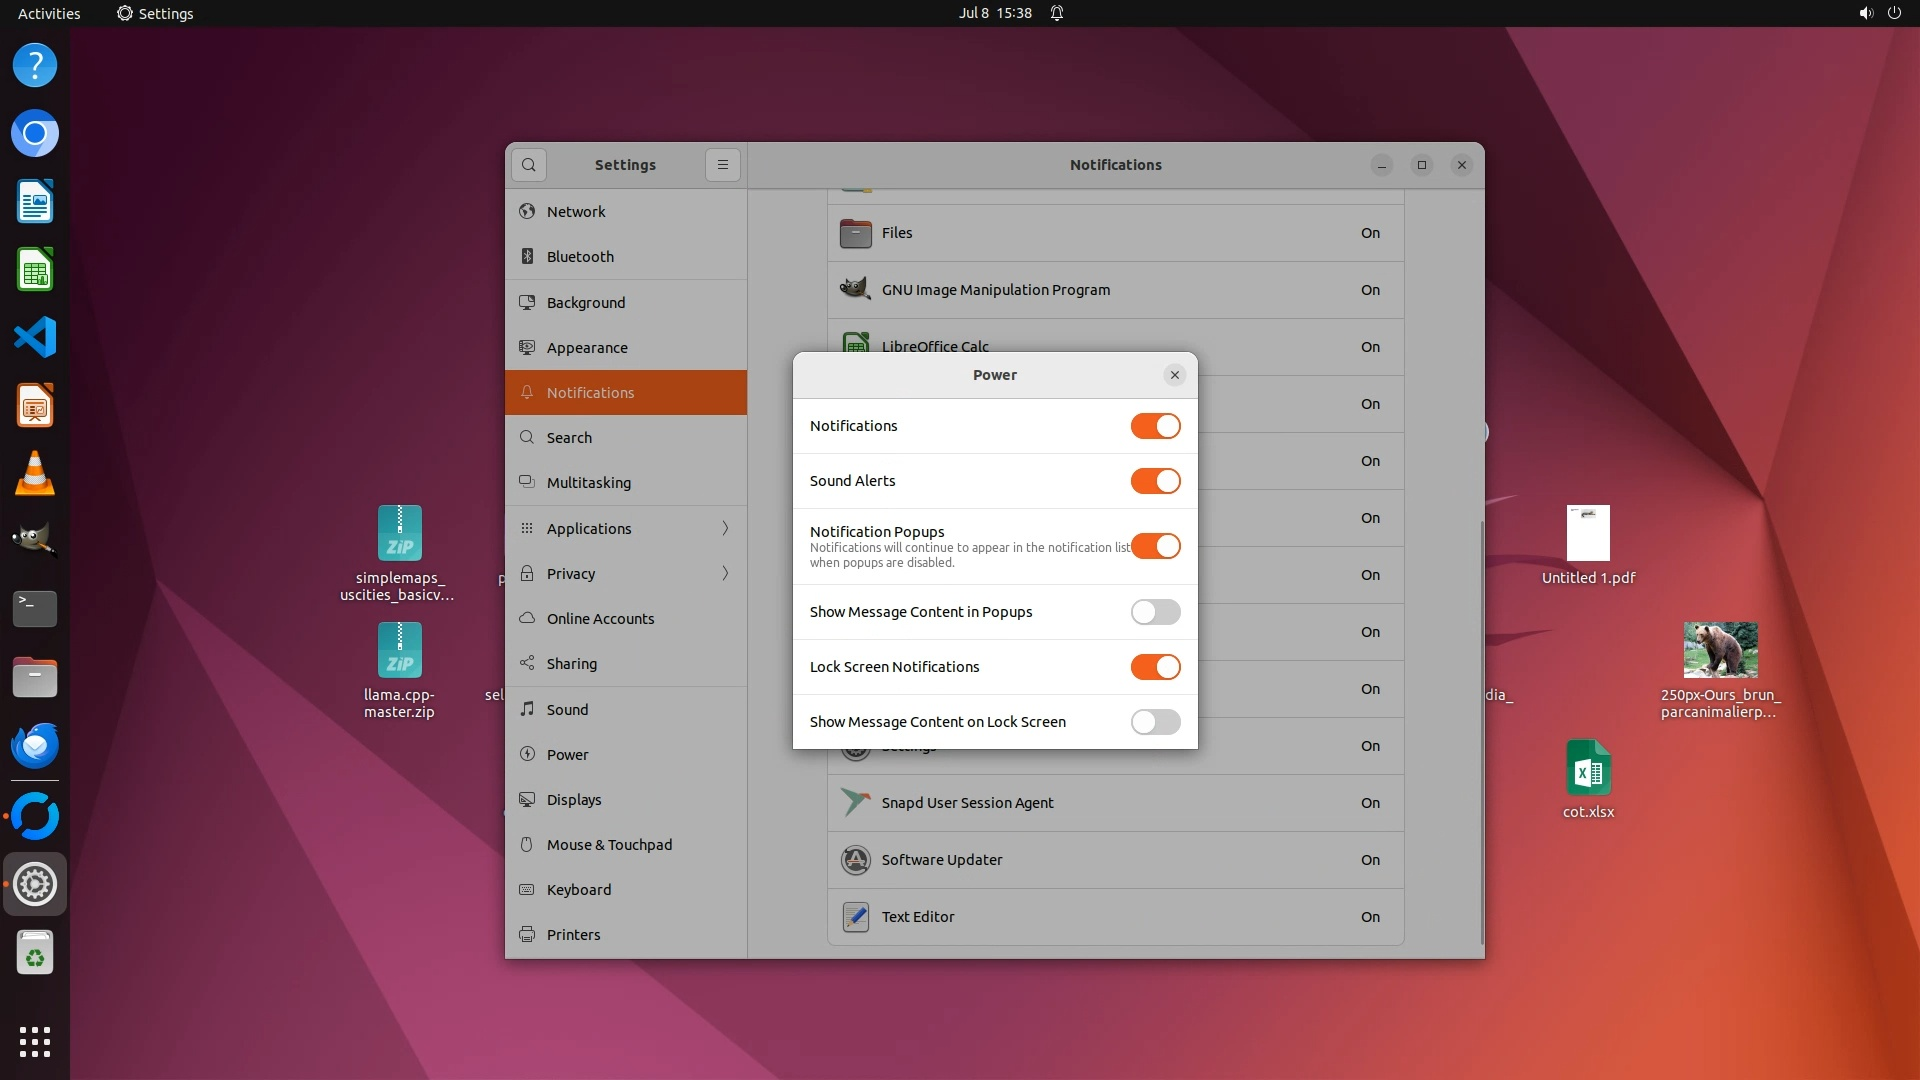Click the volume icon in system tray

tap(1865, 13)
